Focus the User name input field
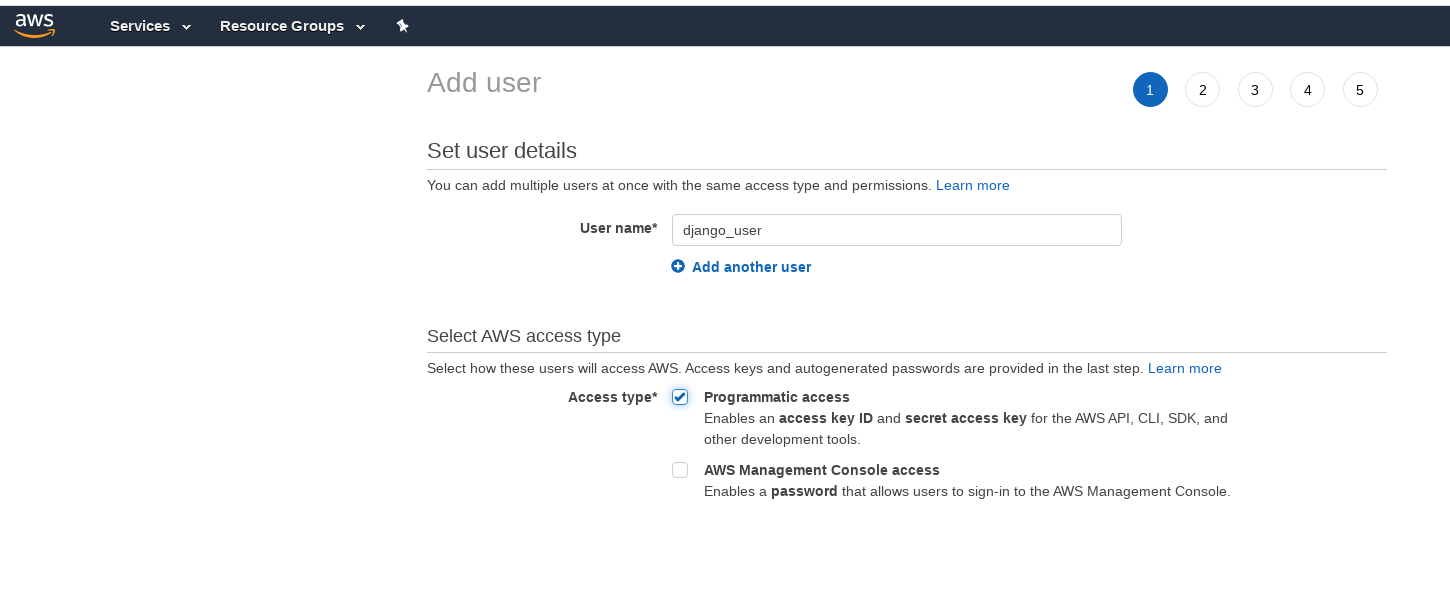 click(896, 230)
